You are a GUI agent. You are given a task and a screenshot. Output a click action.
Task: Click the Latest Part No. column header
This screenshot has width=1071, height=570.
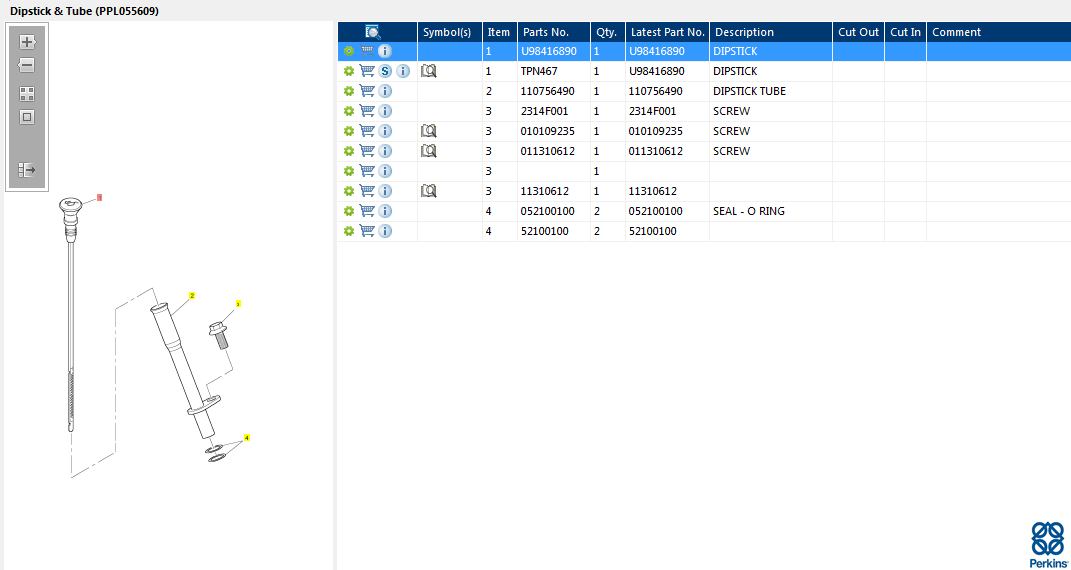[x=667, y=32]
